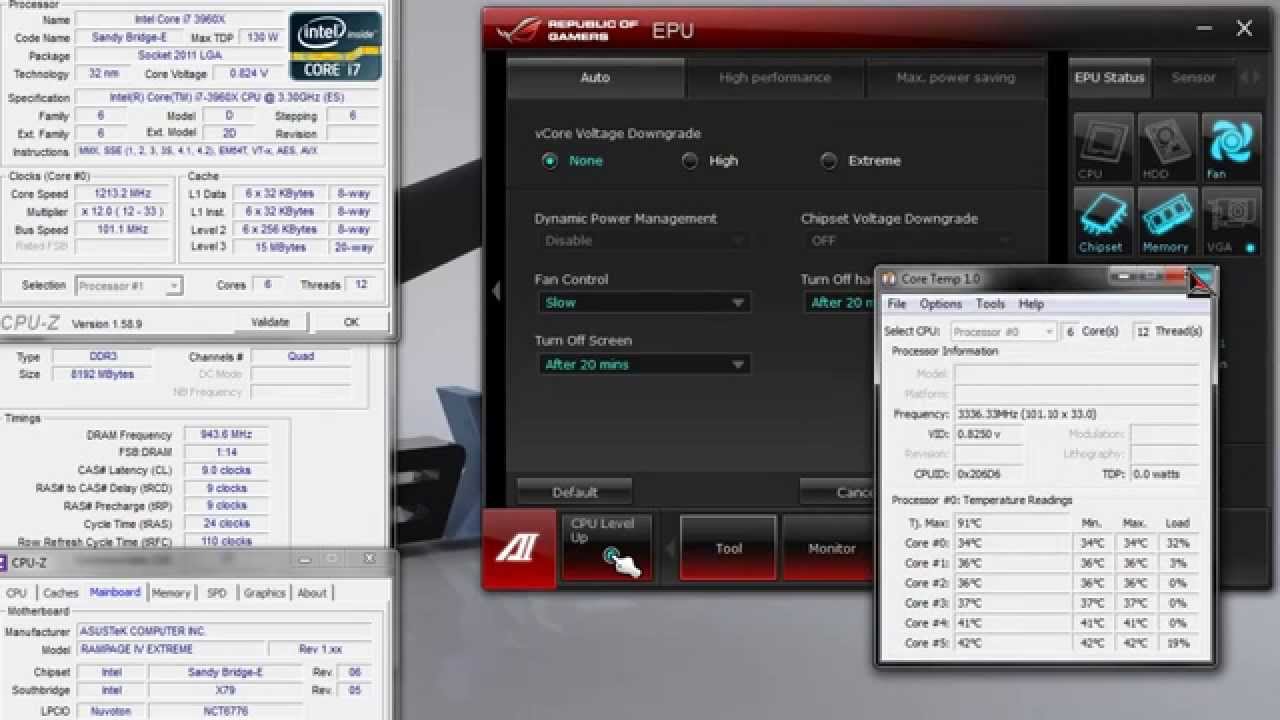
Task: Select None for vCore Voltage Downgrade
Action: point(550,161)
